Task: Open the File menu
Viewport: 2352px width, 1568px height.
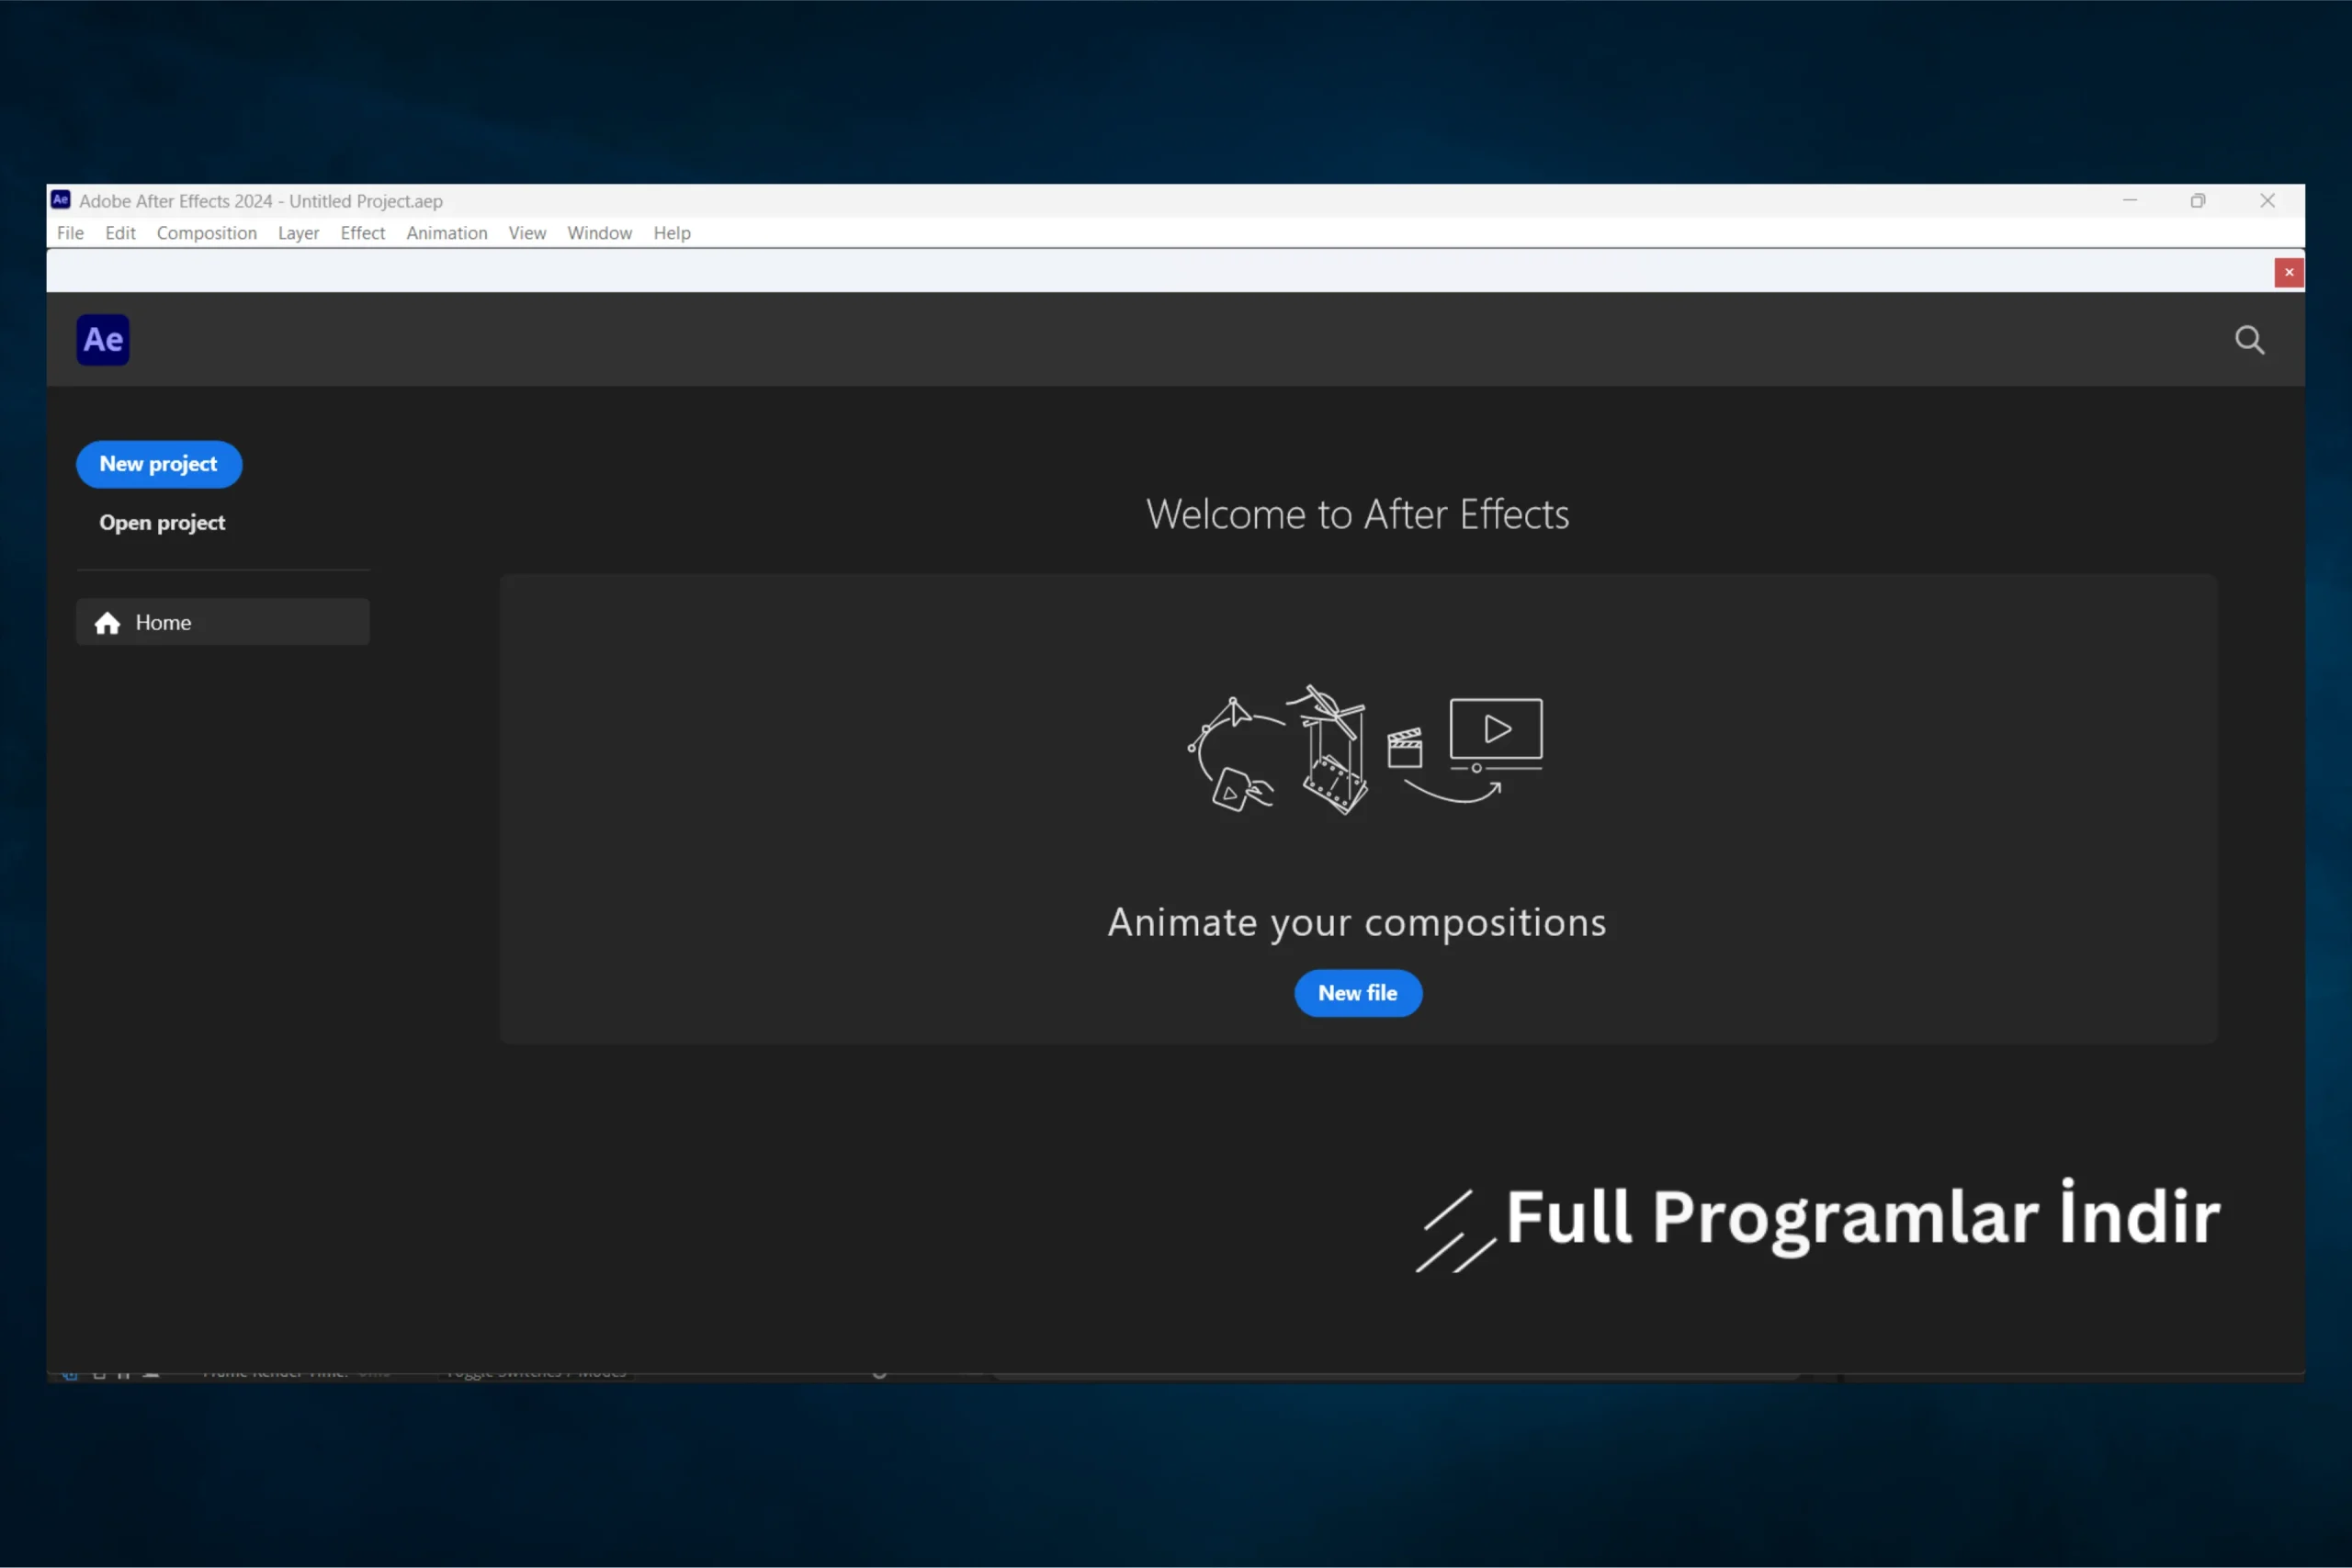Action: [x=70, y=233]
